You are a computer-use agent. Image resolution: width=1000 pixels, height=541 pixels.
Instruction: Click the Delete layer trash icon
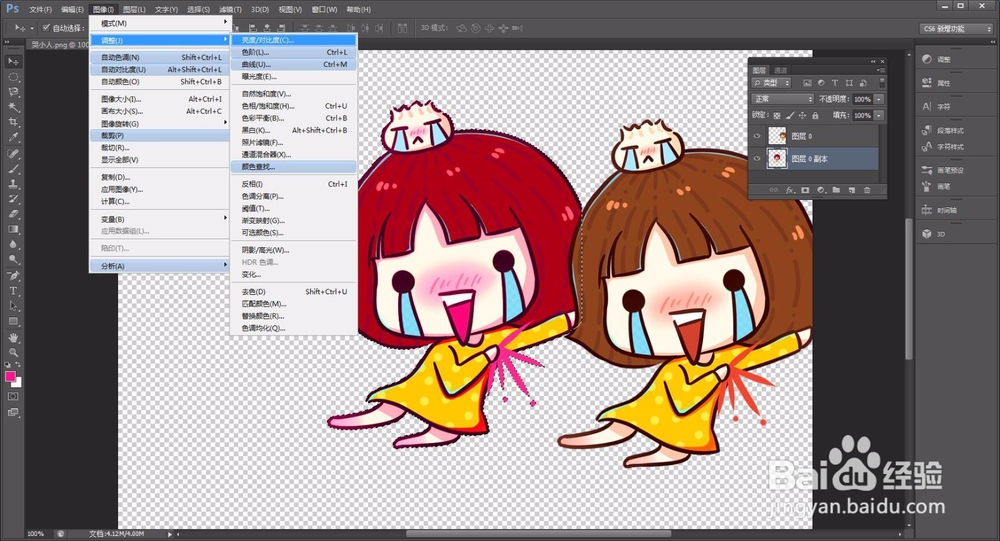(867, 190)
